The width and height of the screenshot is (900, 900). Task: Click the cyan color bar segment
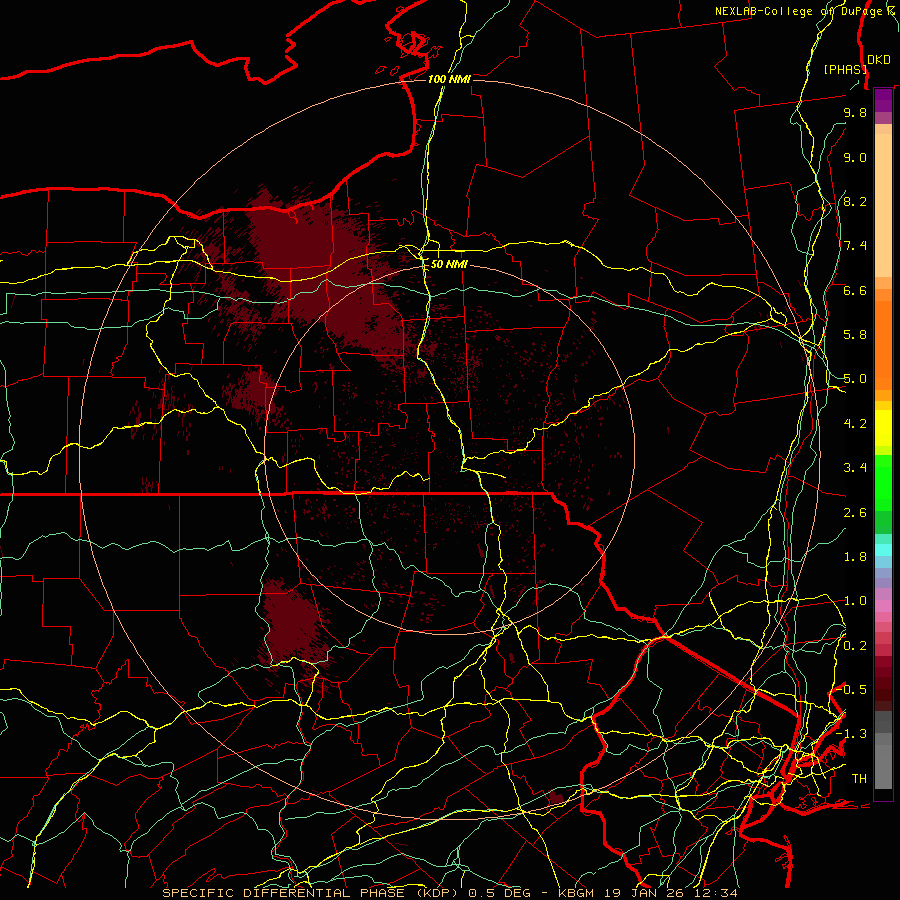pos(883,549)
